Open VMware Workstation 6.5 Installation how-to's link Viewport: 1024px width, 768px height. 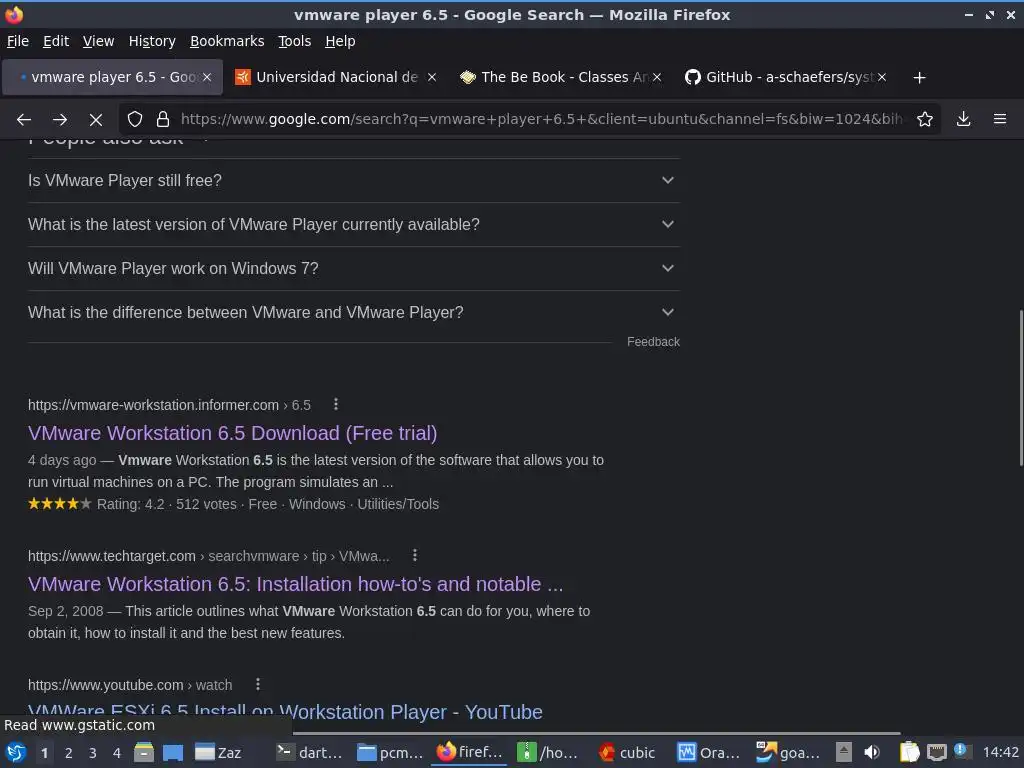[295, 584]
